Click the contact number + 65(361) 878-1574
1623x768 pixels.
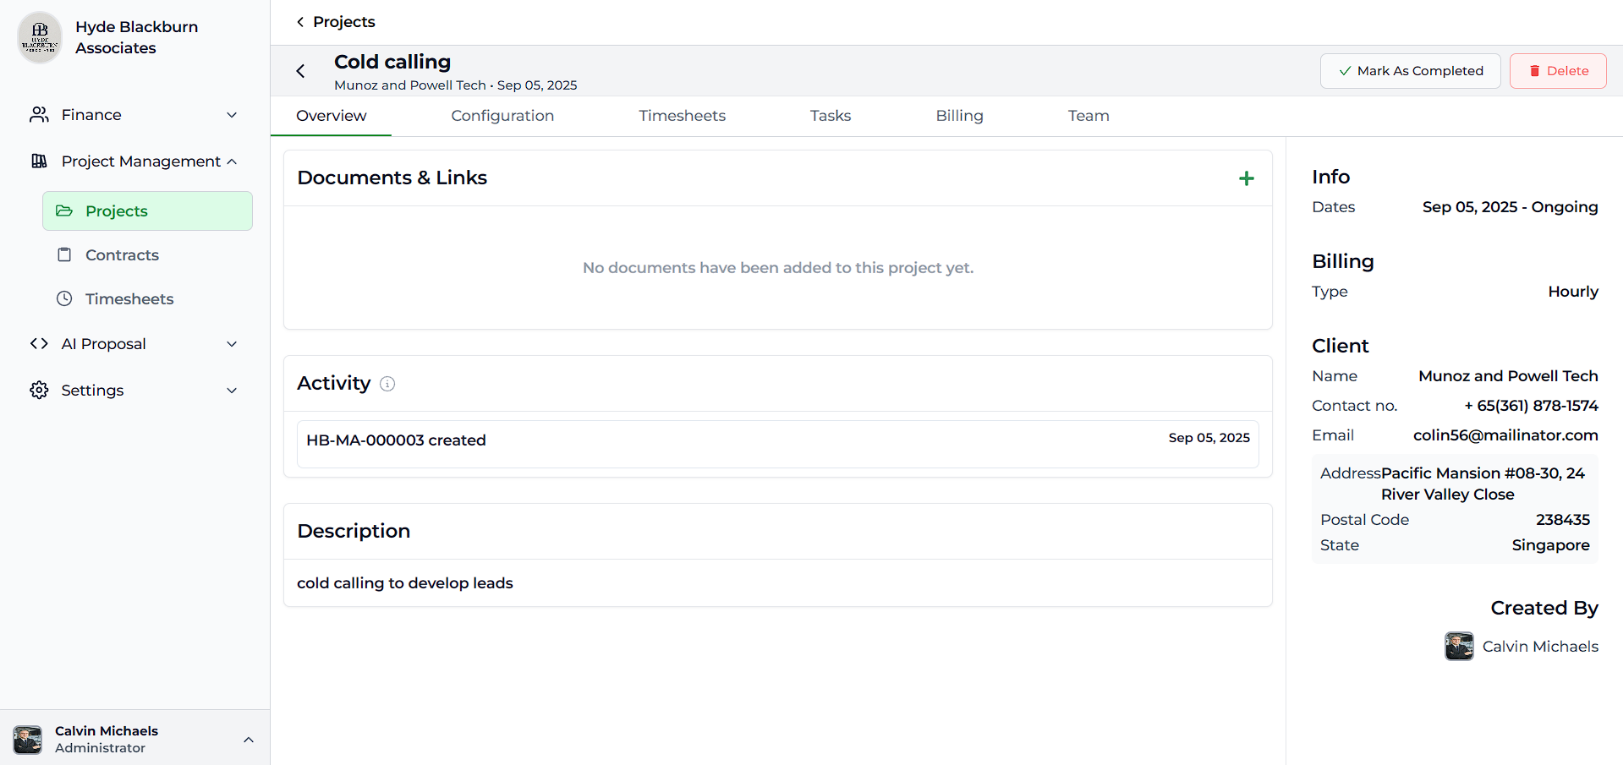pyautogui.click(x=1531, y=406)
